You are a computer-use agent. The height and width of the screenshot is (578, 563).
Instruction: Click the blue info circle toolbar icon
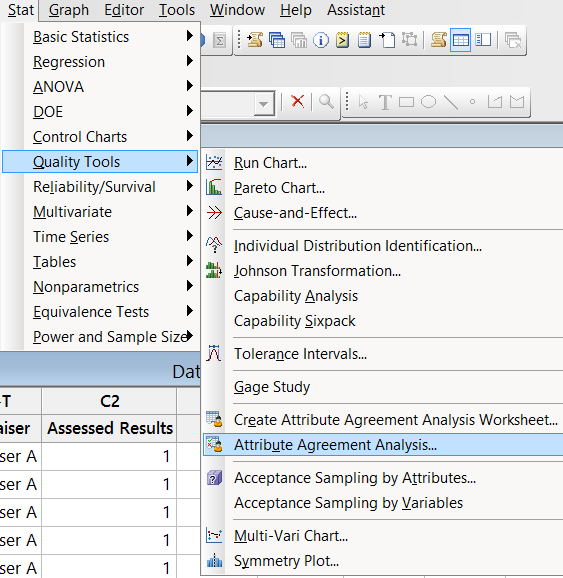tap(321, 40)
